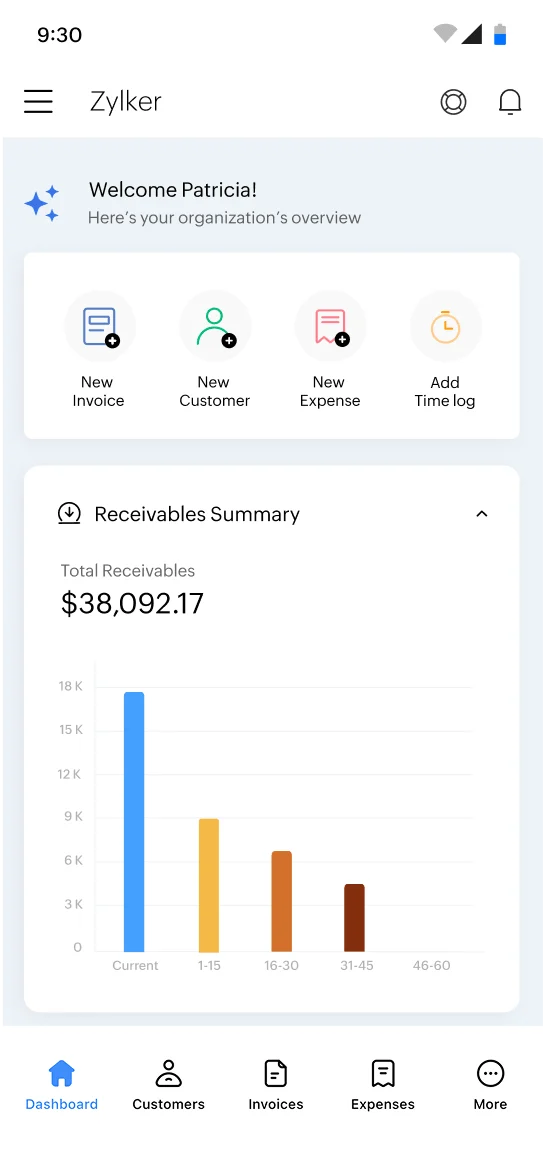Click the 9 K axis value

[73, 817]
